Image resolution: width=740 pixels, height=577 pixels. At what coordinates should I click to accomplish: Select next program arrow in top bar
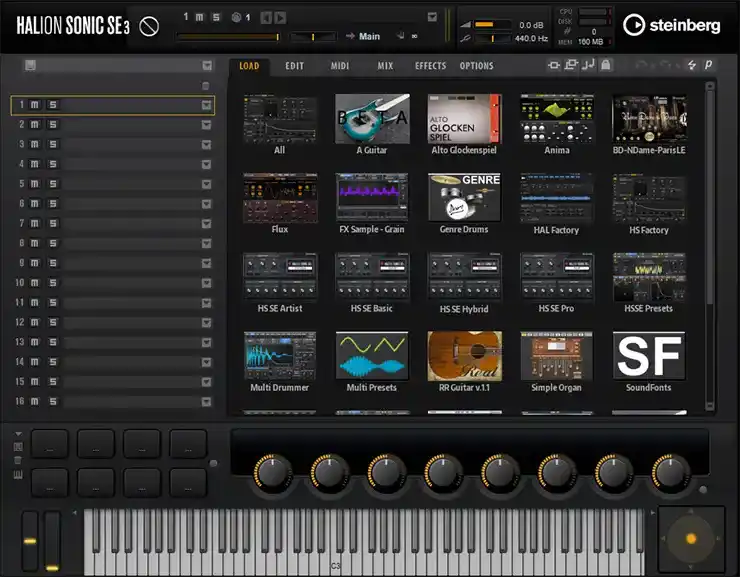click(280, 18)
